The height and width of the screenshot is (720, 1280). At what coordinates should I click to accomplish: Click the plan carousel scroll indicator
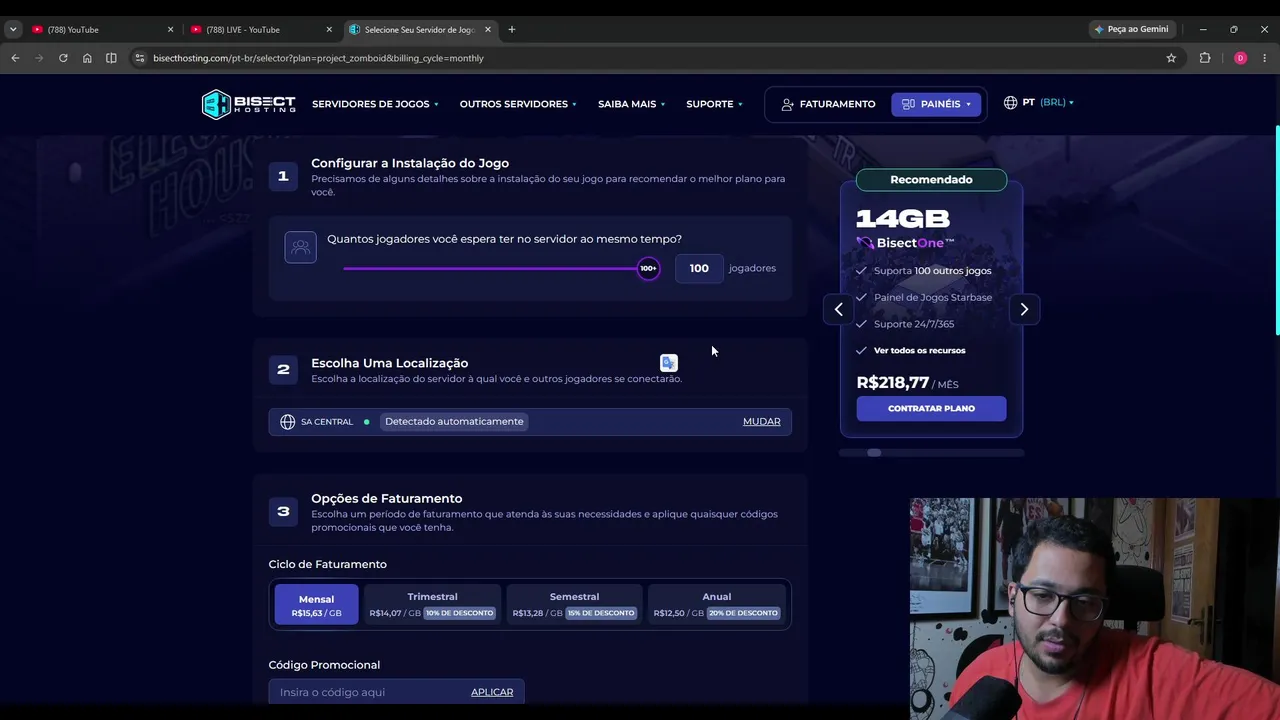pos(874,453)
